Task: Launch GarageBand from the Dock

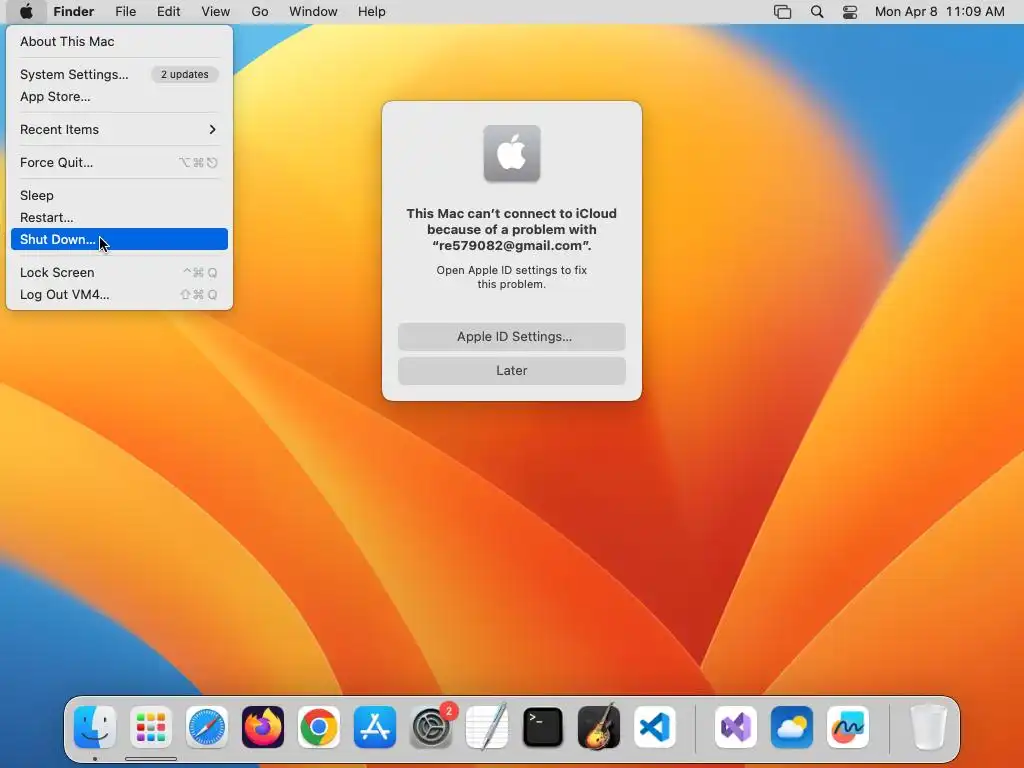Action: coord(599,727)
